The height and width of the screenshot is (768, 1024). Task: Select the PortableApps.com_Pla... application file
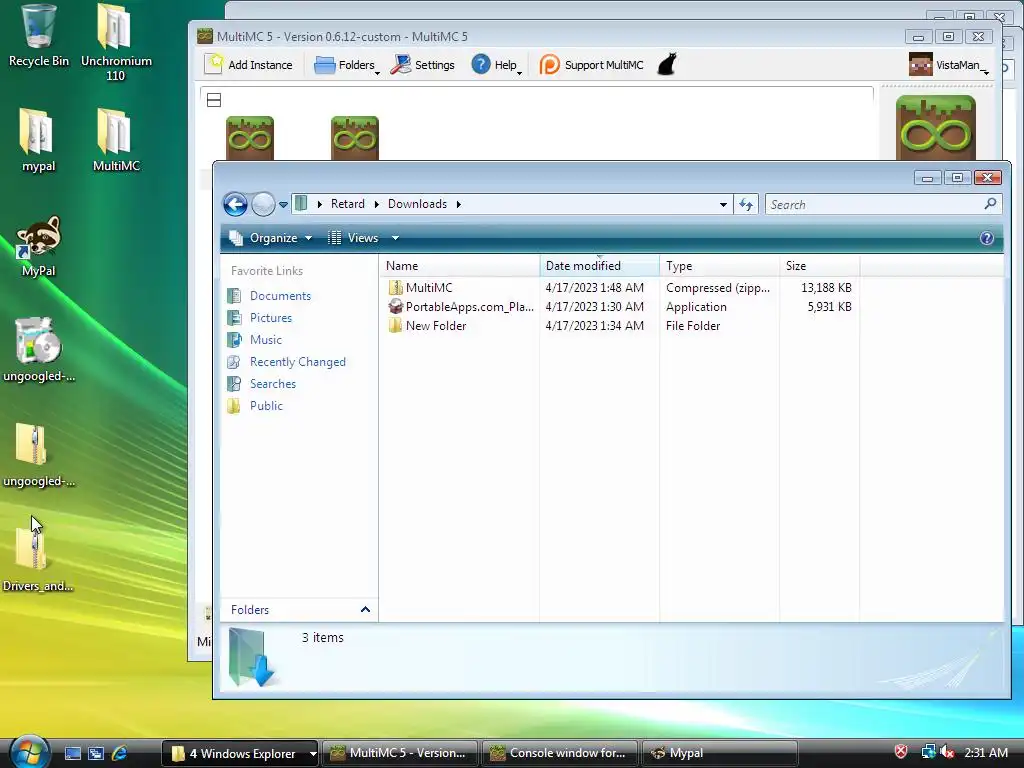tap(461, 306)
